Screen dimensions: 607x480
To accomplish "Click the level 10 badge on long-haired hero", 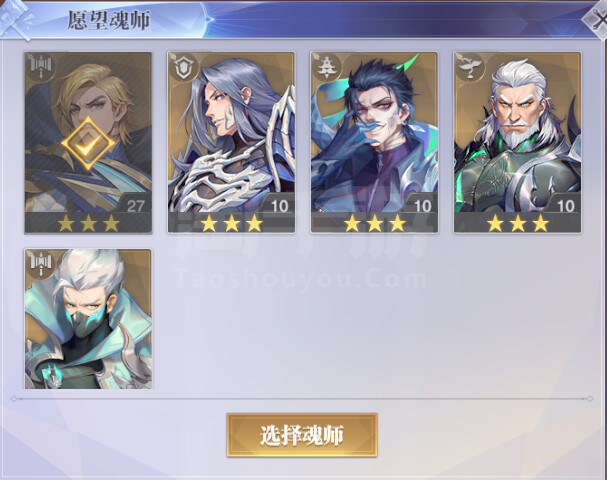I will point(279,205).
